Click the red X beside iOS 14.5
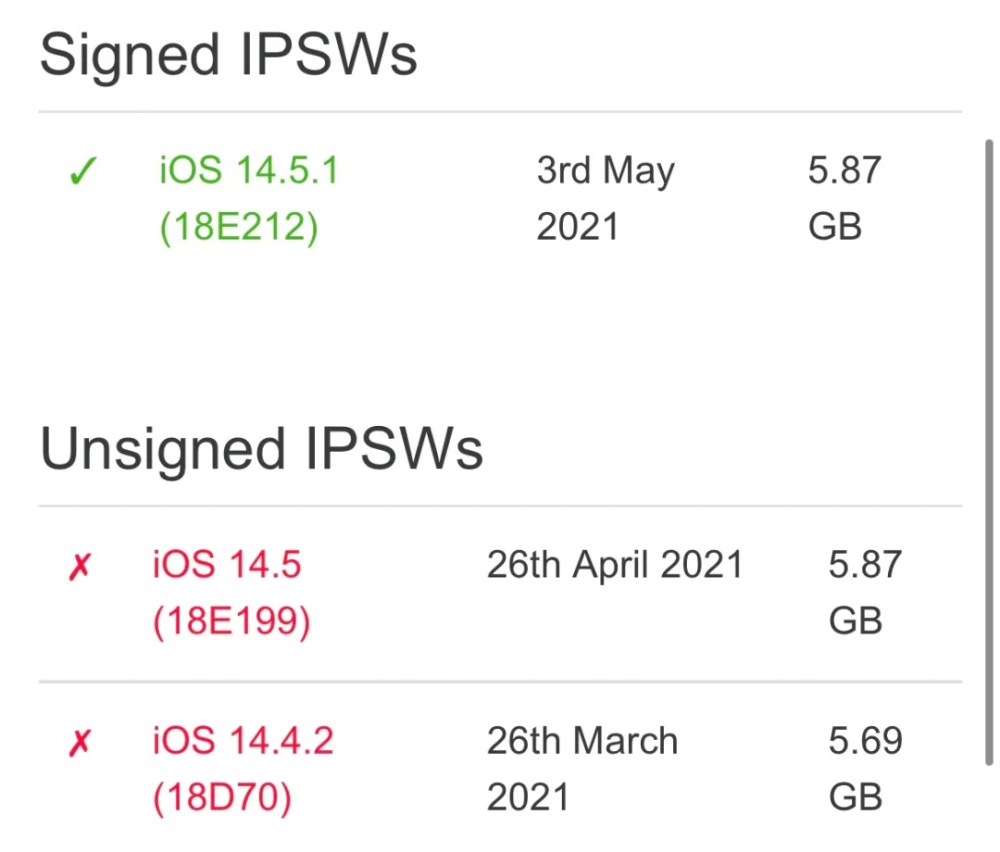Image resolution: width=1000 pixels, height=852 pixels. click(80, 566)
